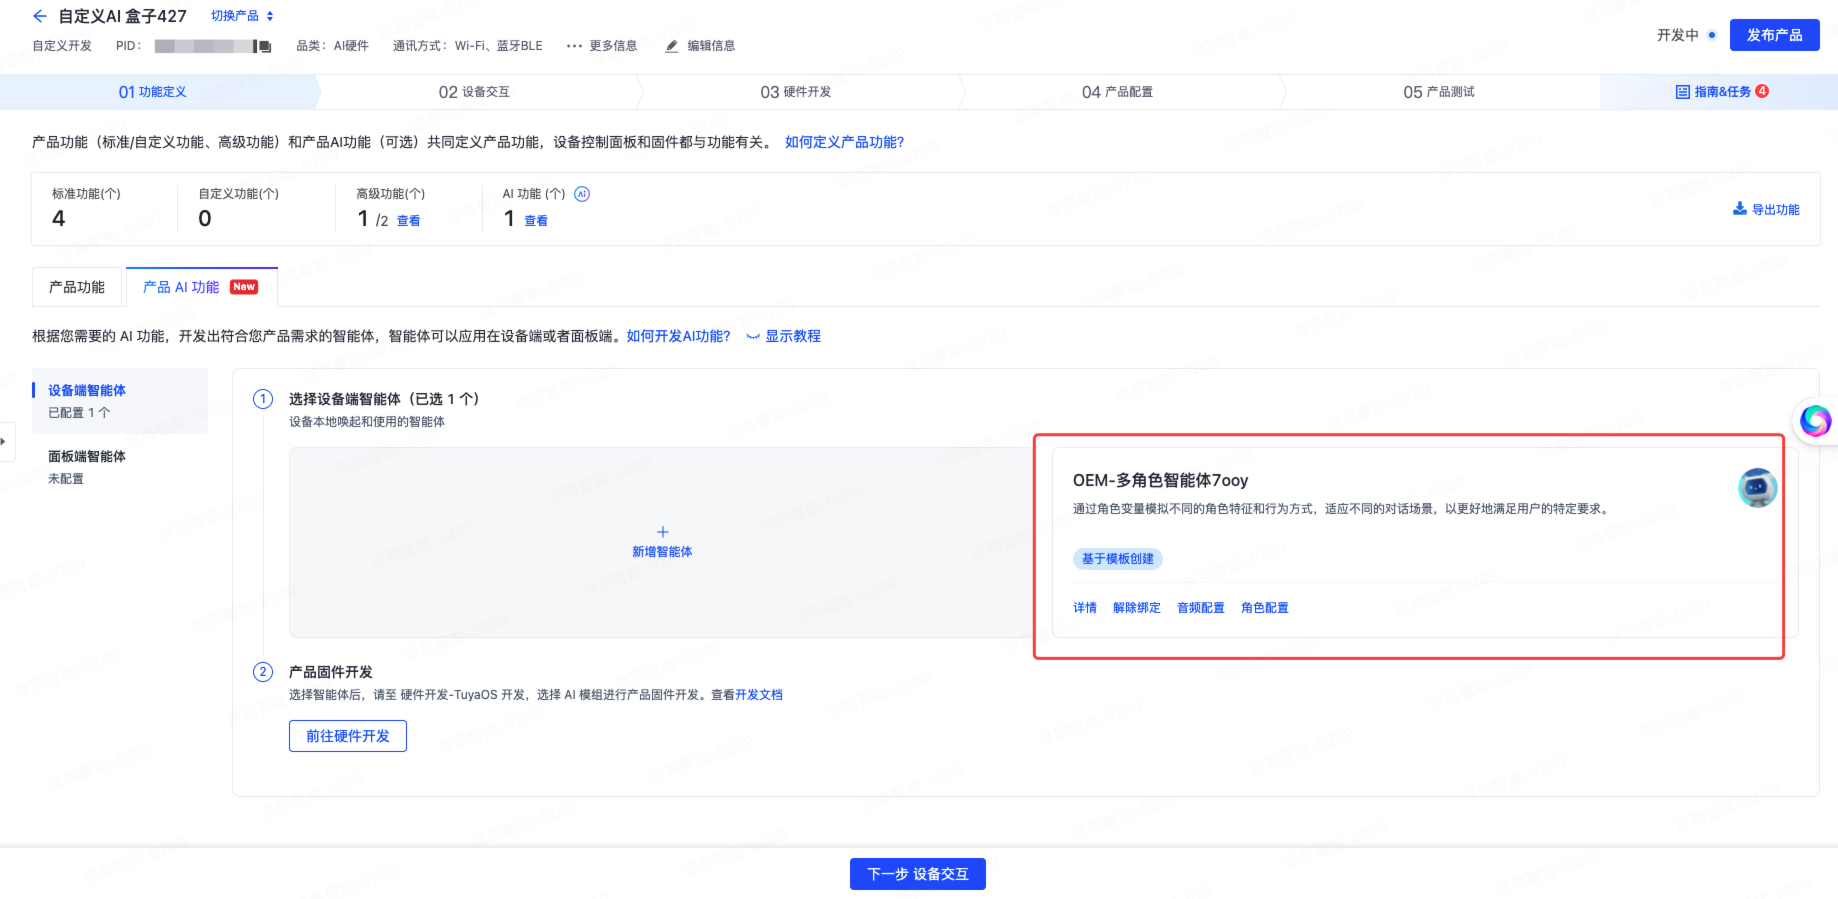Open the floating AI assistant icon
The width and height of the screenshot is (1838, 899).
tap(1814, 420)
